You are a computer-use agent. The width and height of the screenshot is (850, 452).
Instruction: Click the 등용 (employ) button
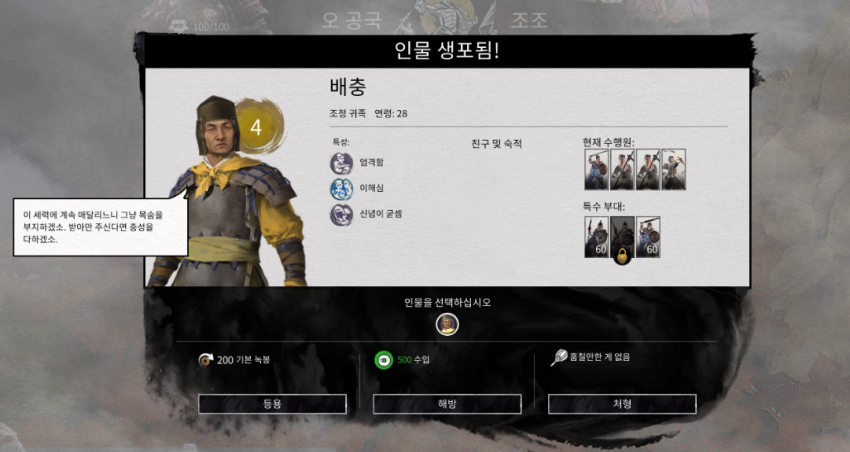click(x=272, y=404)
